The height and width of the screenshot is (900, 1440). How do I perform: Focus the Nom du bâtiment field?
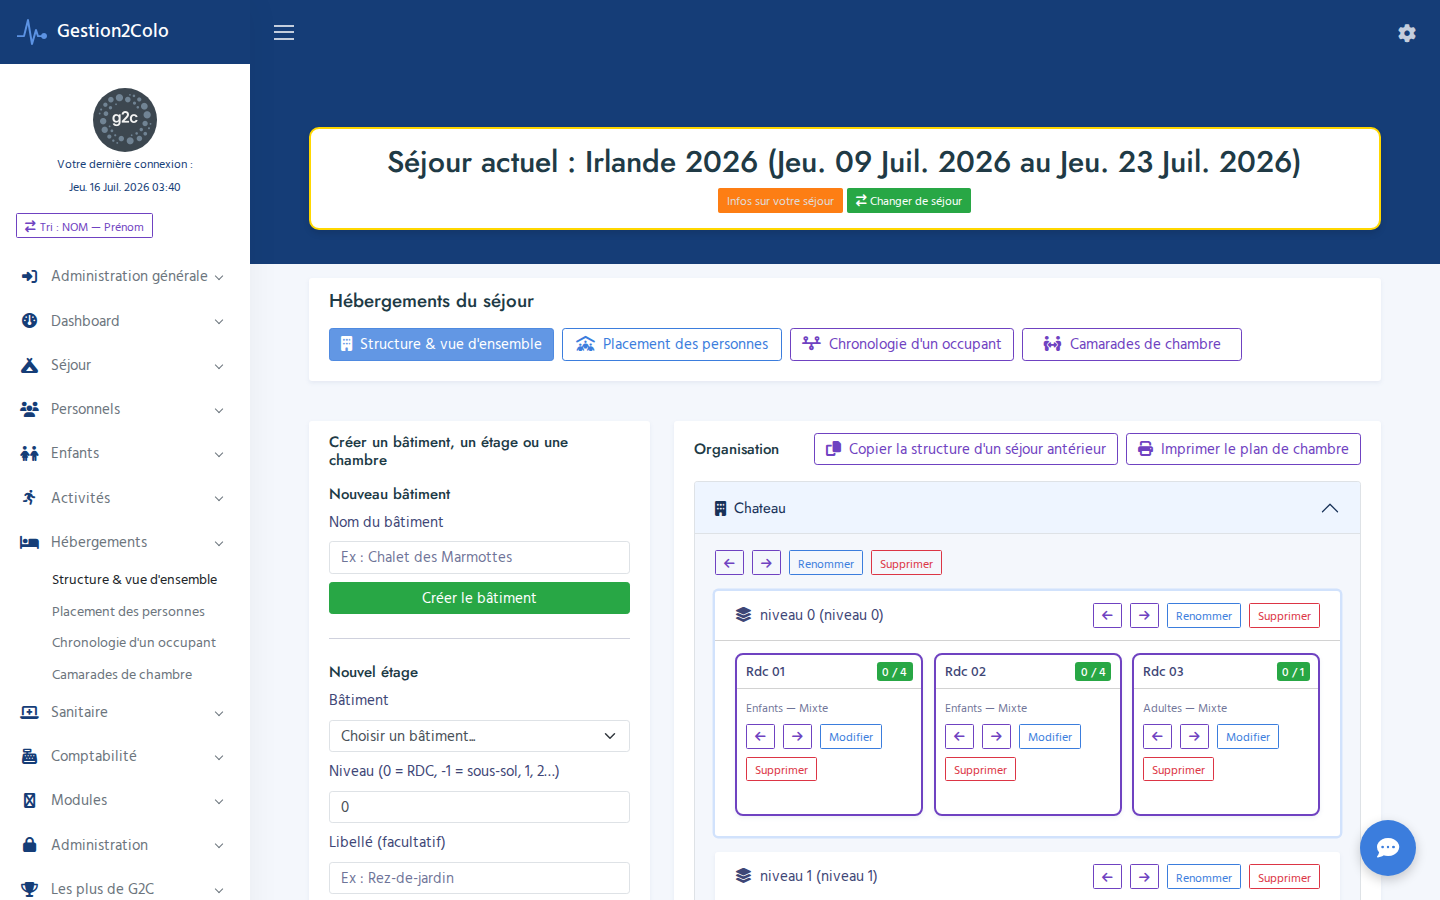click(x=479, y=557)
